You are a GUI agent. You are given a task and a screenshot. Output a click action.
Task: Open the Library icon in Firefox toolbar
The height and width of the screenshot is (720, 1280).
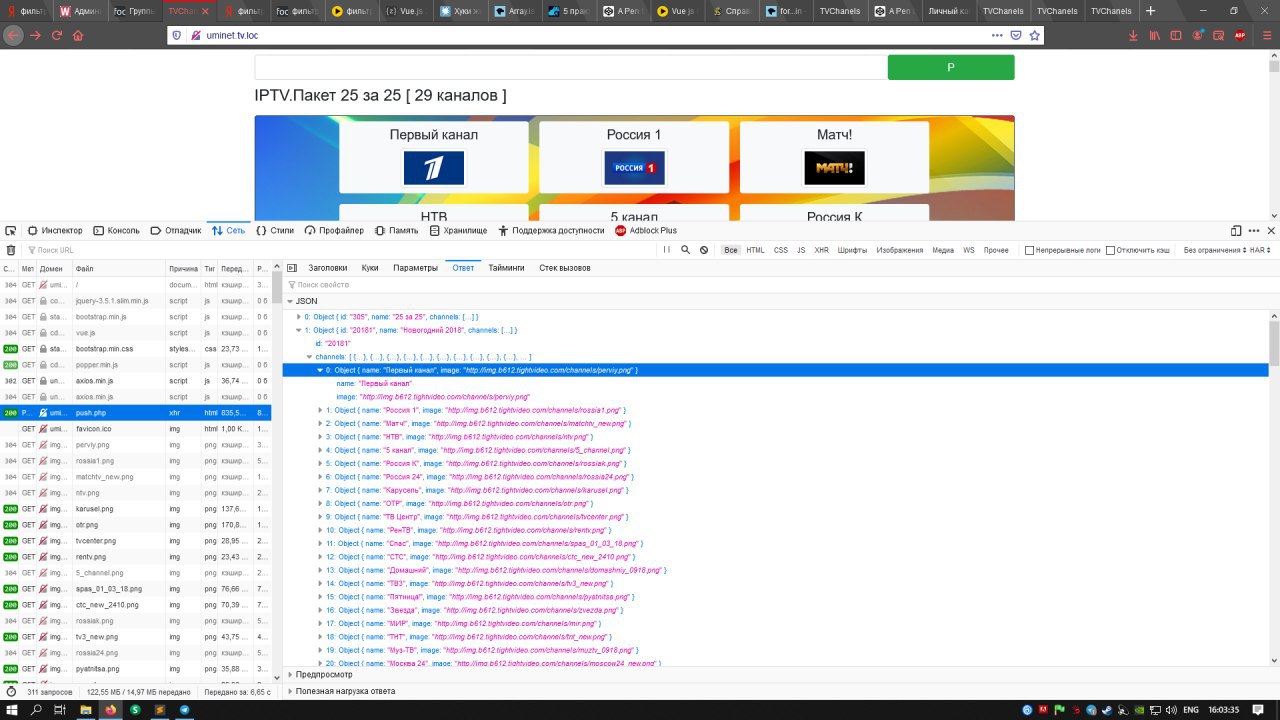1154,35
